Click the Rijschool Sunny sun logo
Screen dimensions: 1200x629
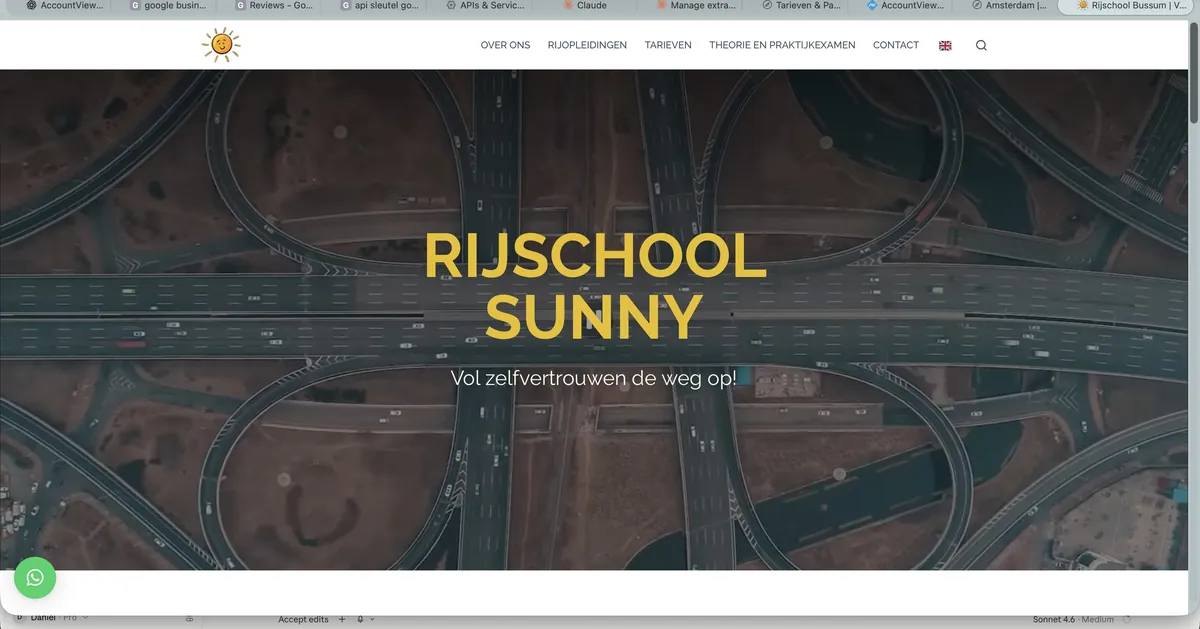(221, 45)
